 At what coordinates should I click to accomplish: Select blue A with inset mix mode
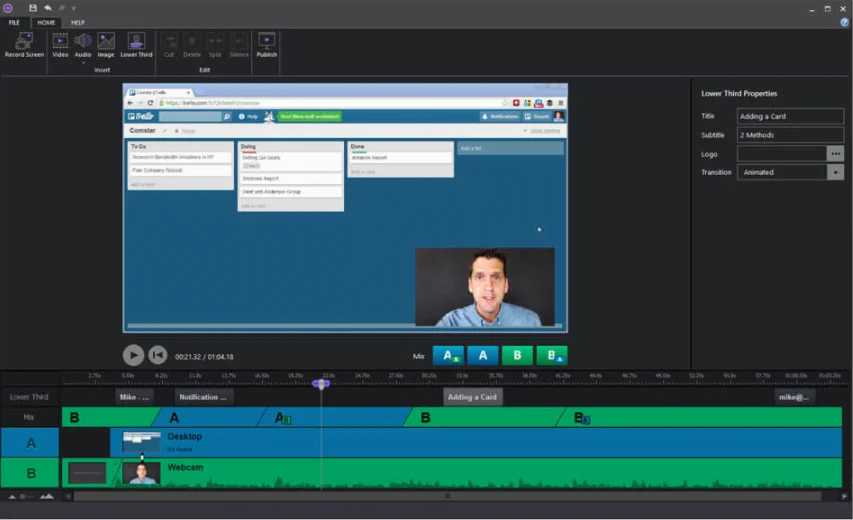click(449, 355)
